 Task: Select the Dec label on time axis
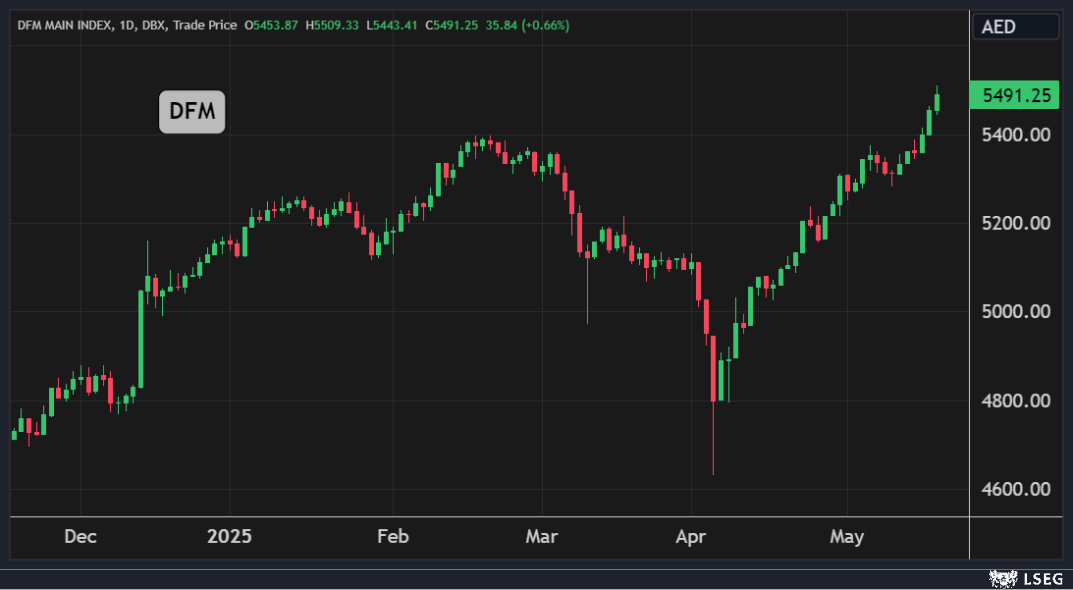pos(80,537)
